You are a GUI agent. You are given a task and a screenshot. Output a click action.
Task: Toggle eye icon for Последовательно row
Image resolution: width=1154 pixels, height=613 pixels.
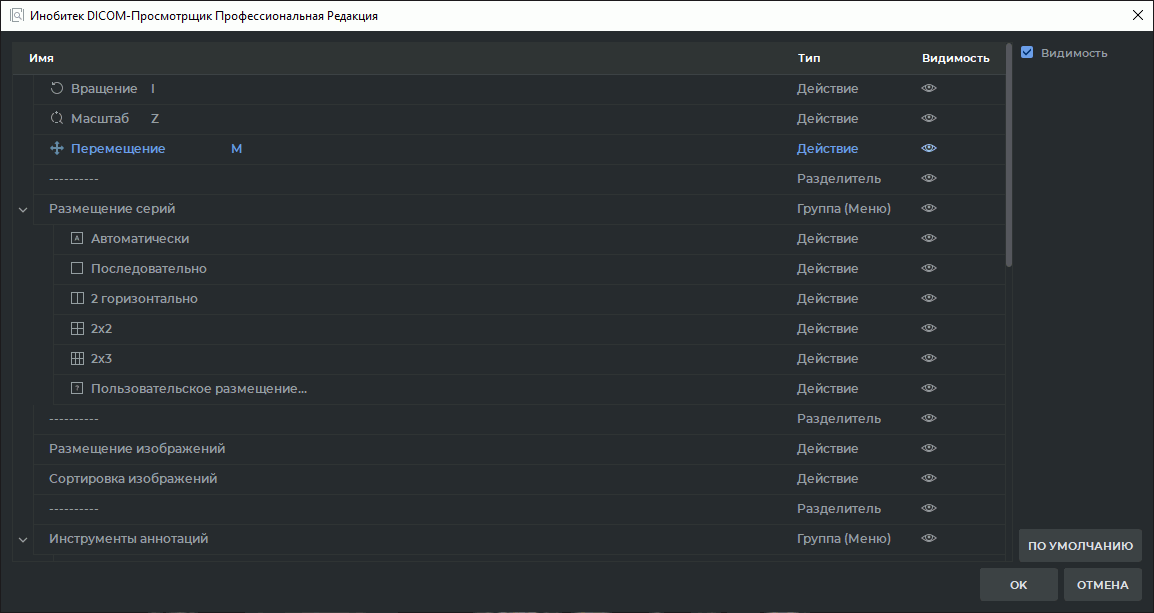pos(929,269)
